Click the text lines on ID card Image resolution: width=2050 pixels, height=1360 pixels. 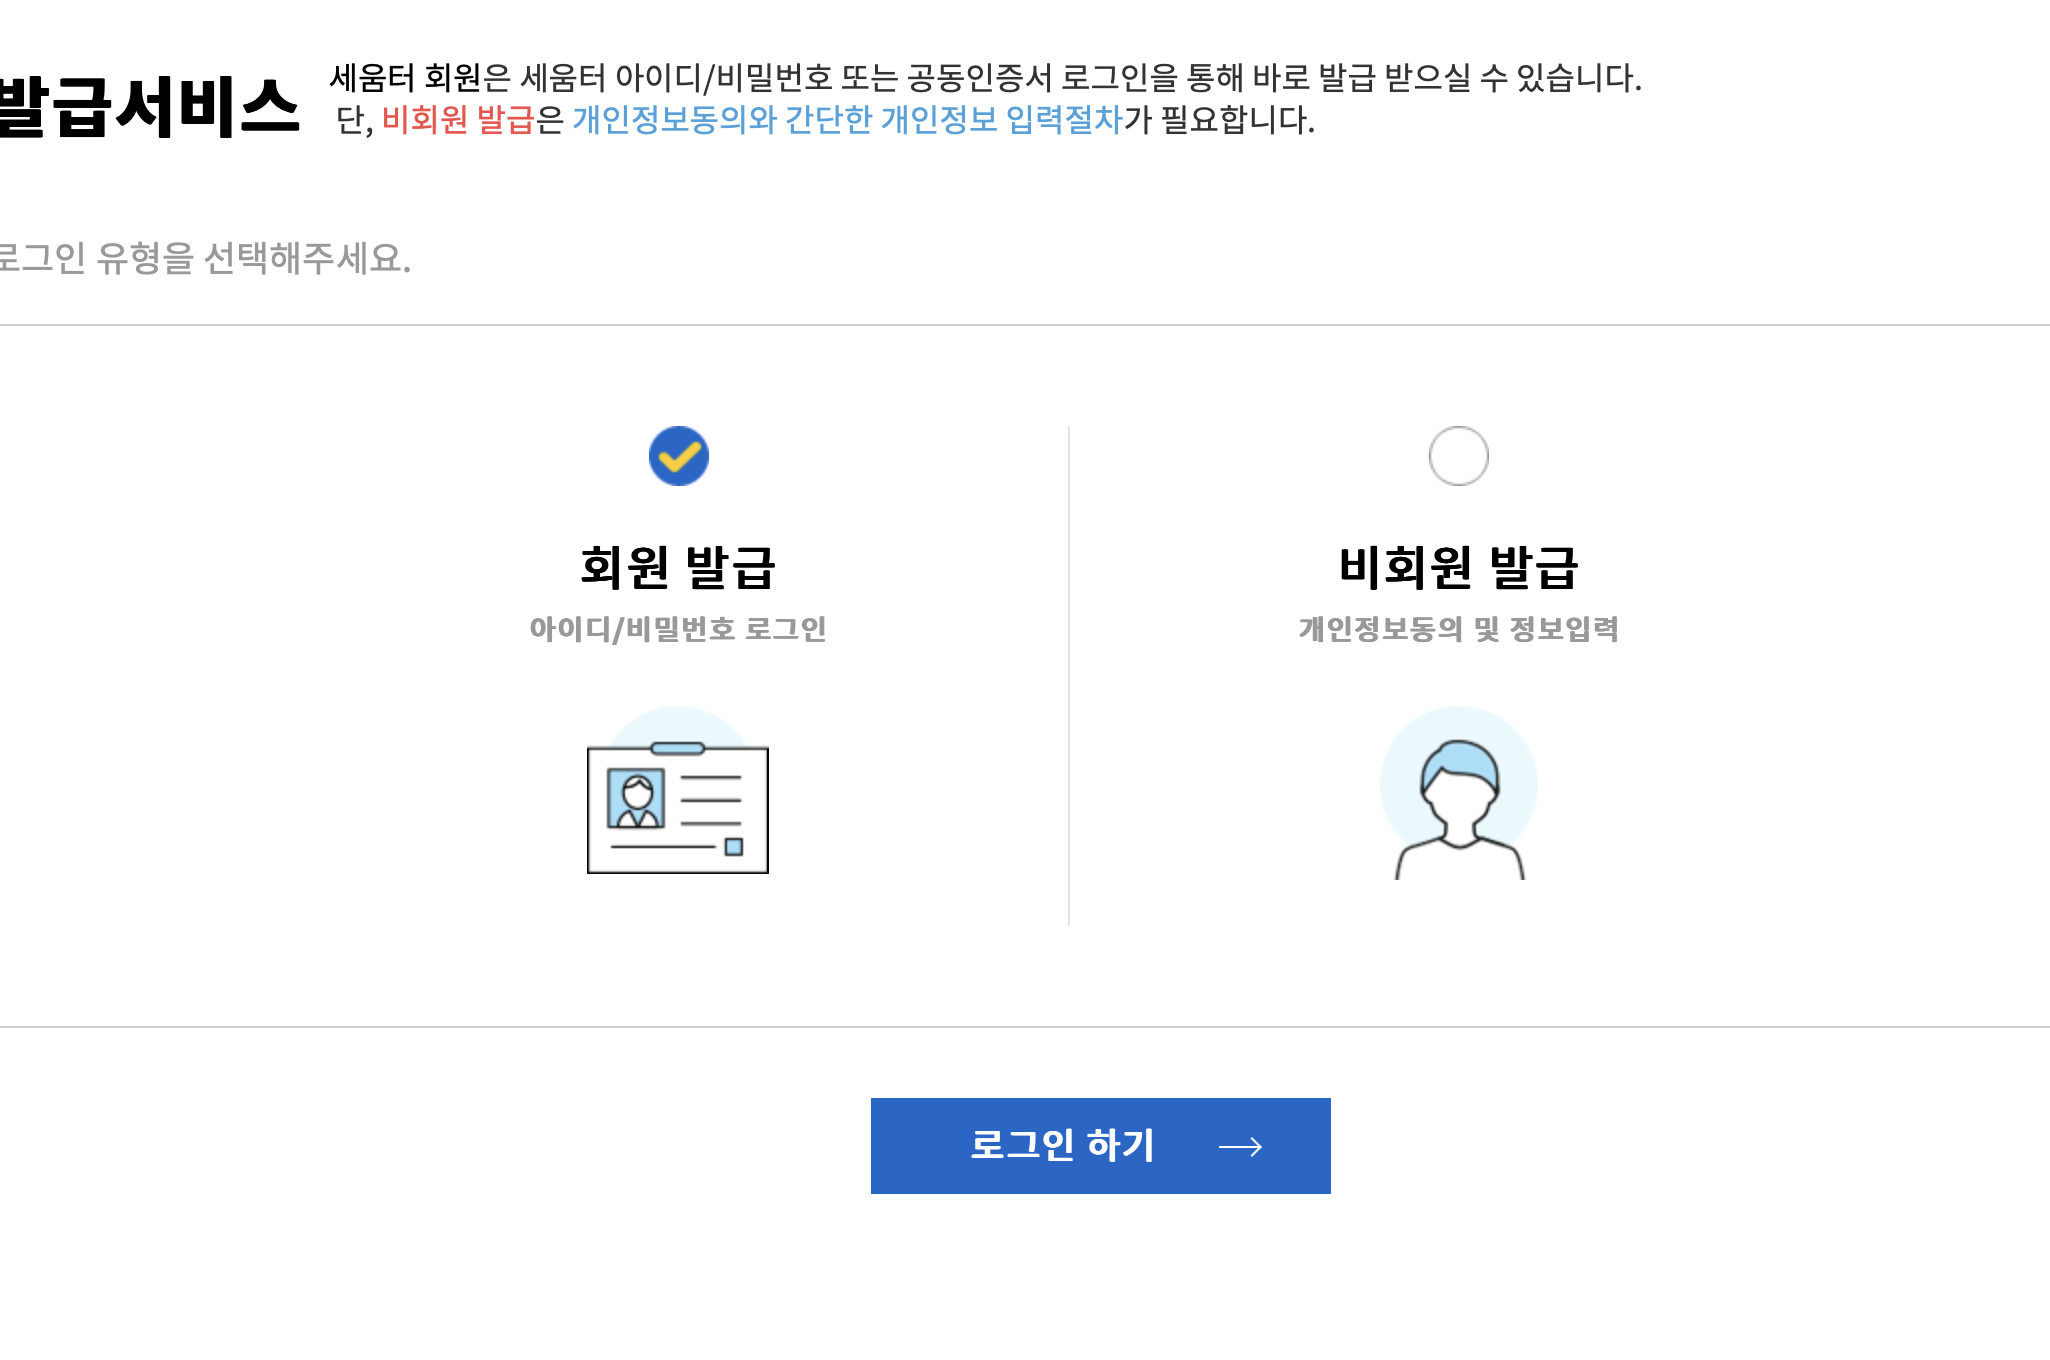(711, 801)
